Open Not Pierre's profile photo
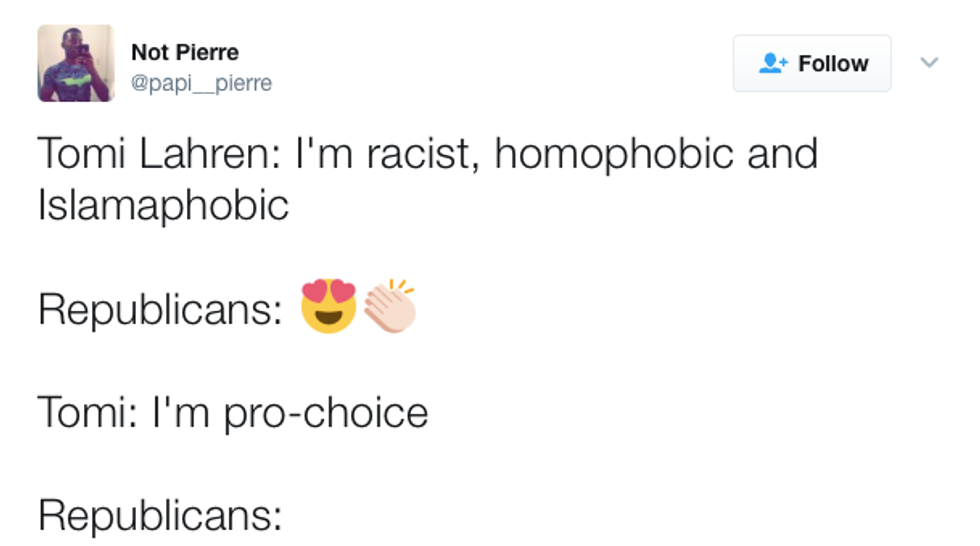 pos(76,63)
